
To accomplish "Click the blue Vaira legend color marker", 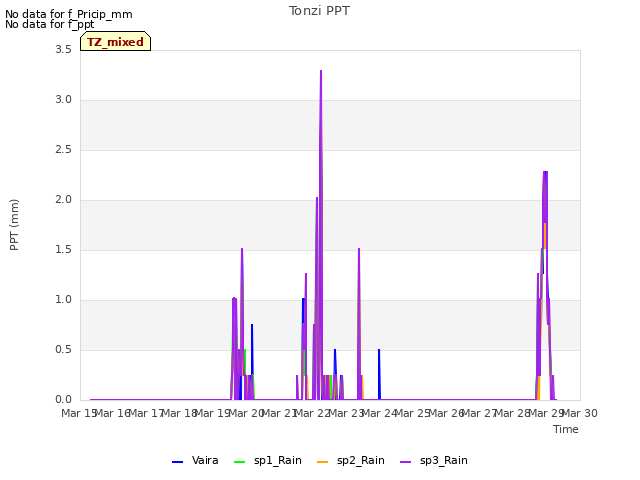I will click(x=178, y=462).
